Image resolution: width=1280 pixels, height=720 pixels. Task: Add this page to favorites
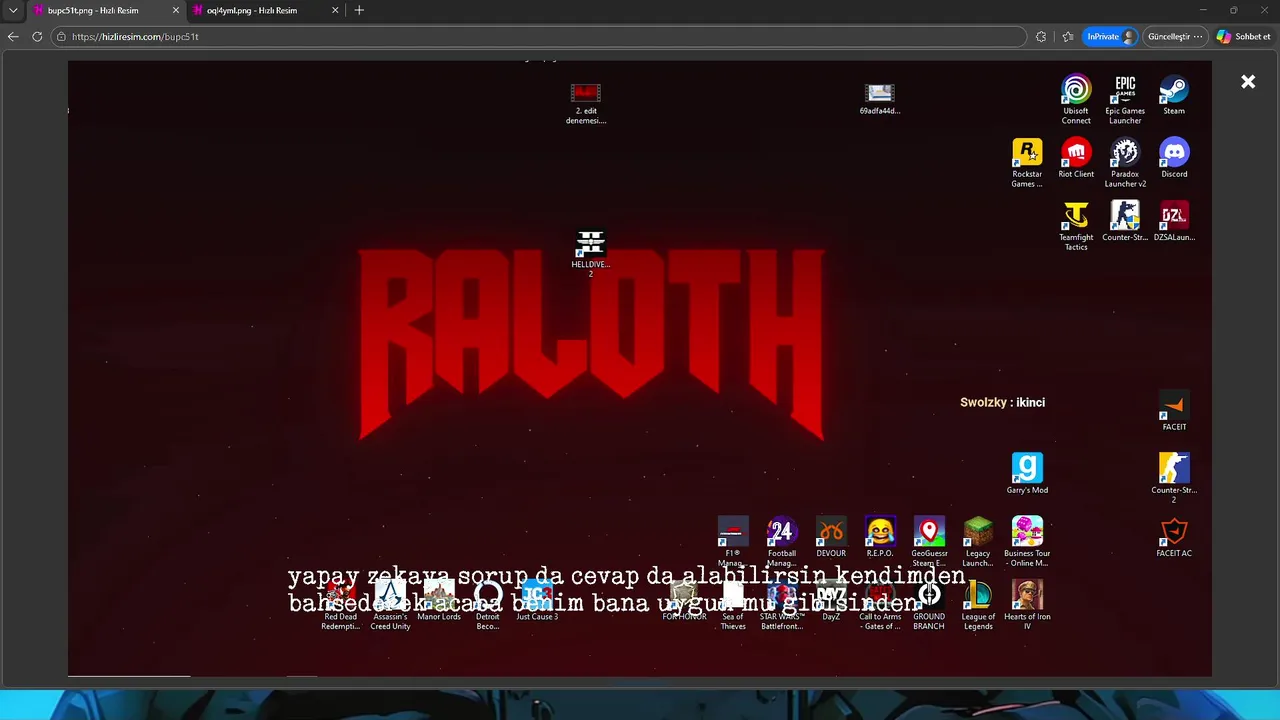click(x=1067, y=37)
